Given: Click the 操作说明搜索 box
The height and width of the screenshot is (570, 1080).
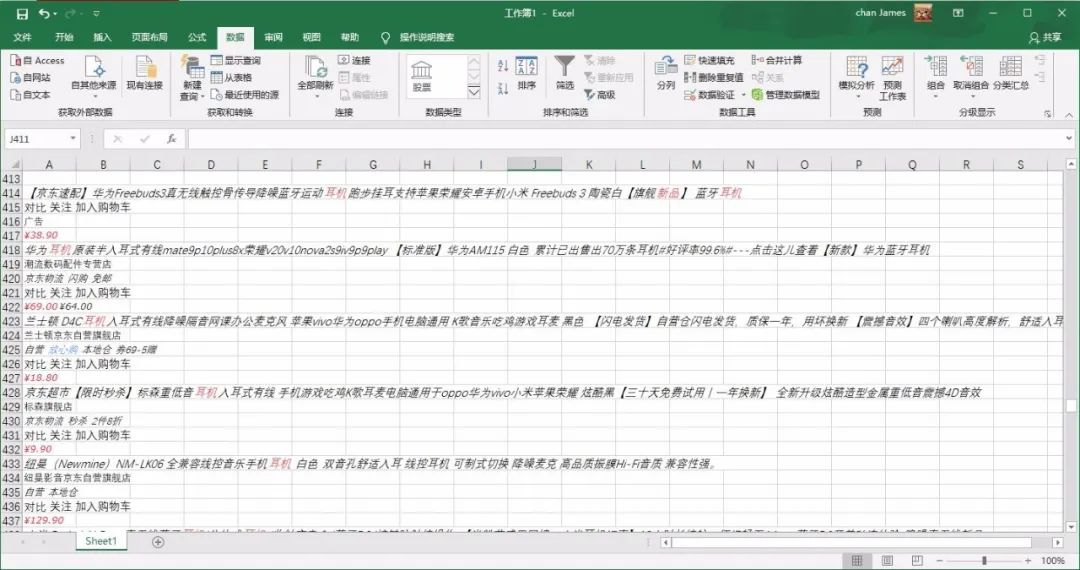Looking at the screenshot, I should tap(419, 37).
